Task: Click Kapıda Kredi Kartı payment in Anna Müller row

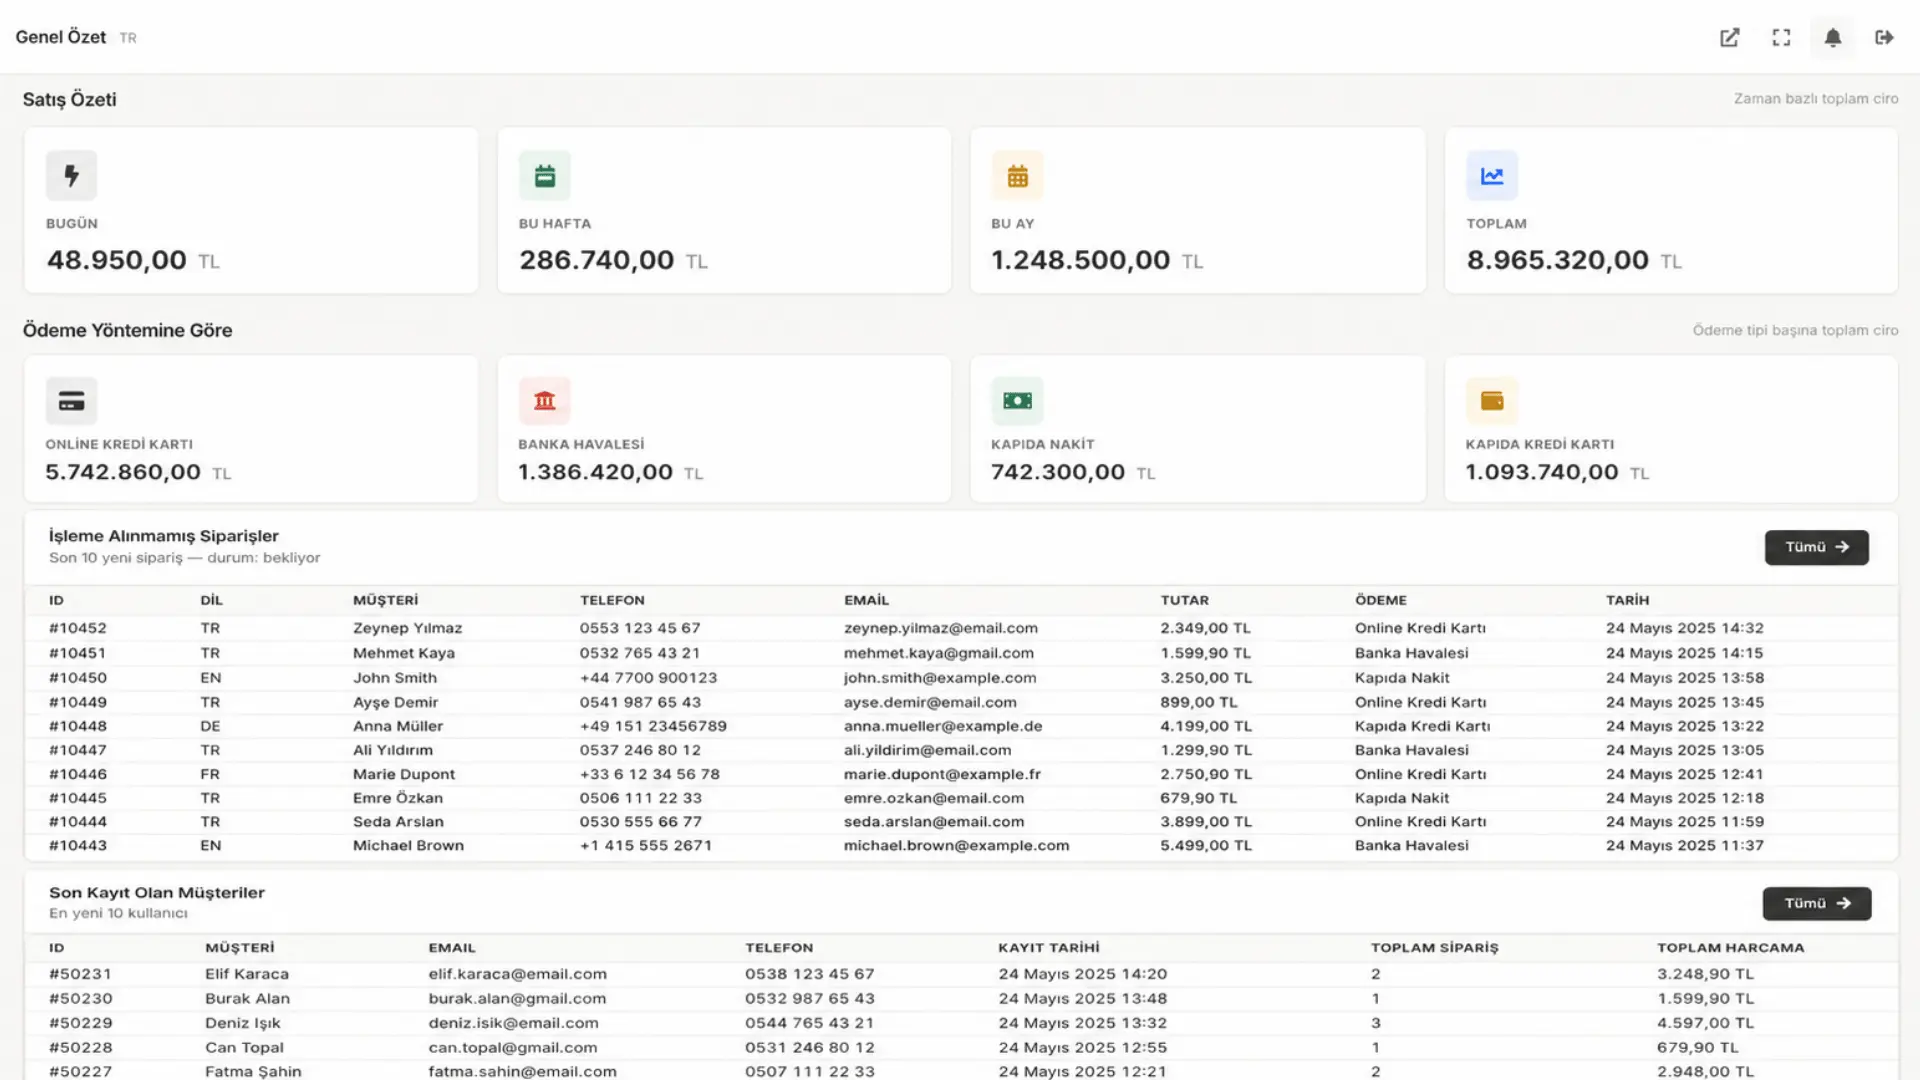Action: click(x=1422, y=726)
